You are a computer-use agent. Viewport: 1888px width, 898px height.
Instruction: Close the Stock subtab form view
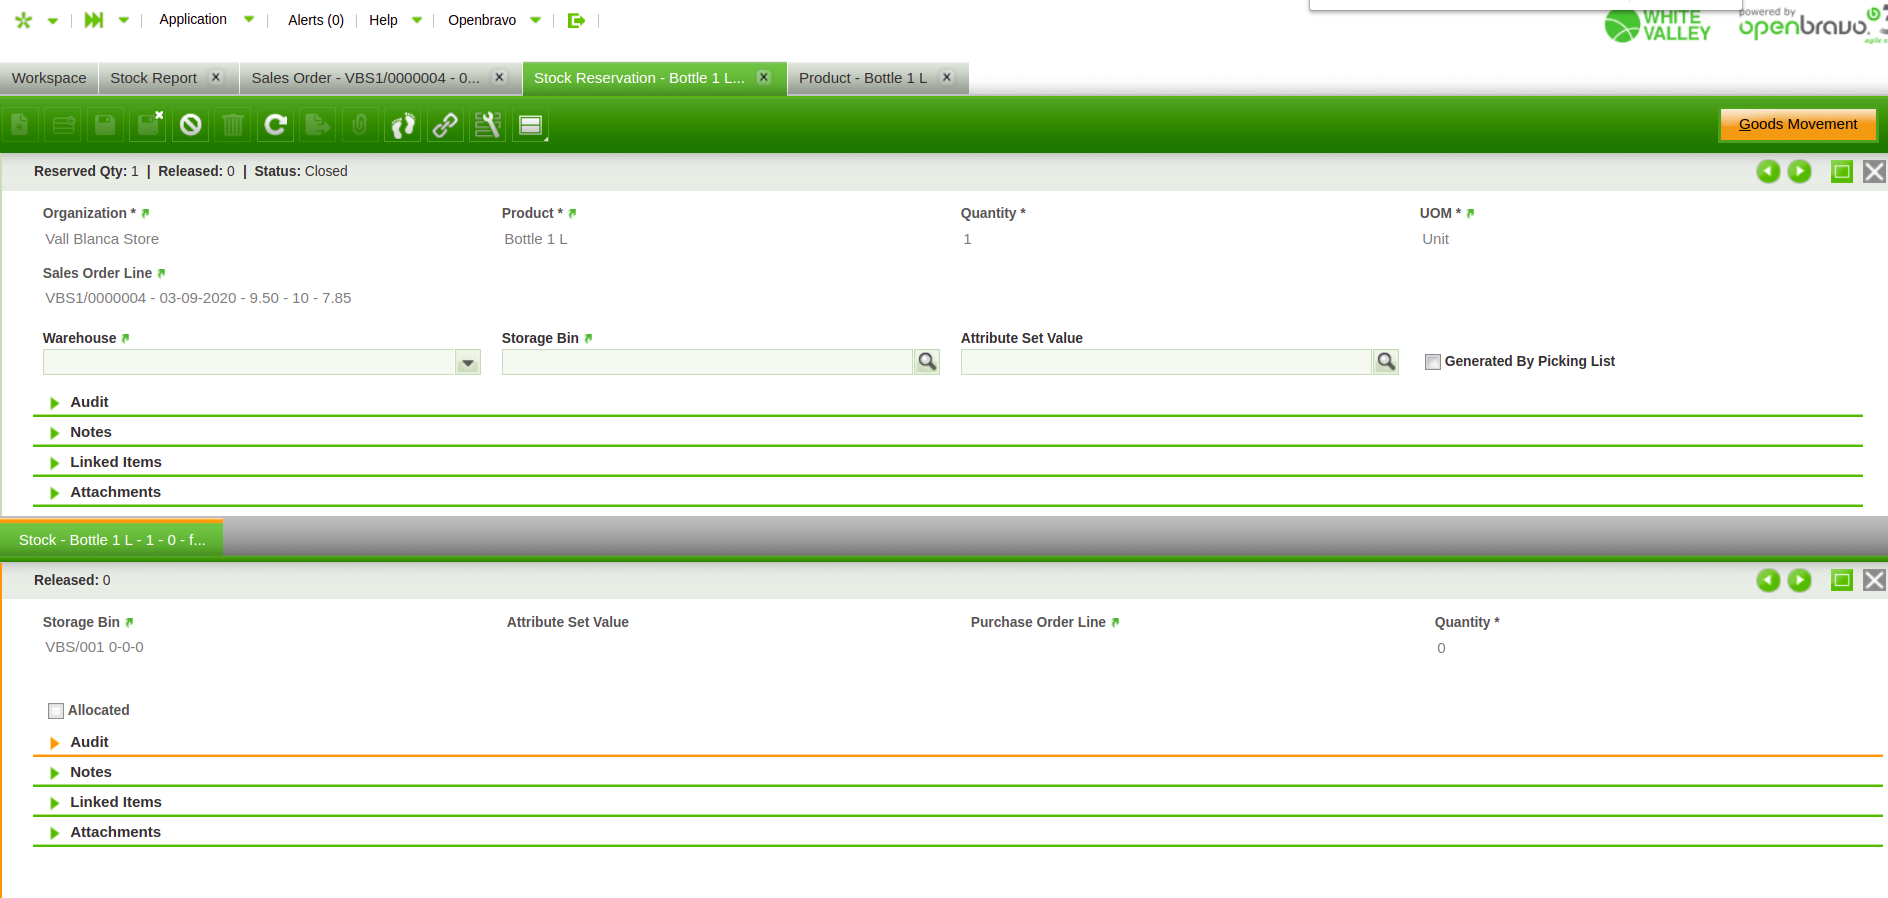point(1874,581)
